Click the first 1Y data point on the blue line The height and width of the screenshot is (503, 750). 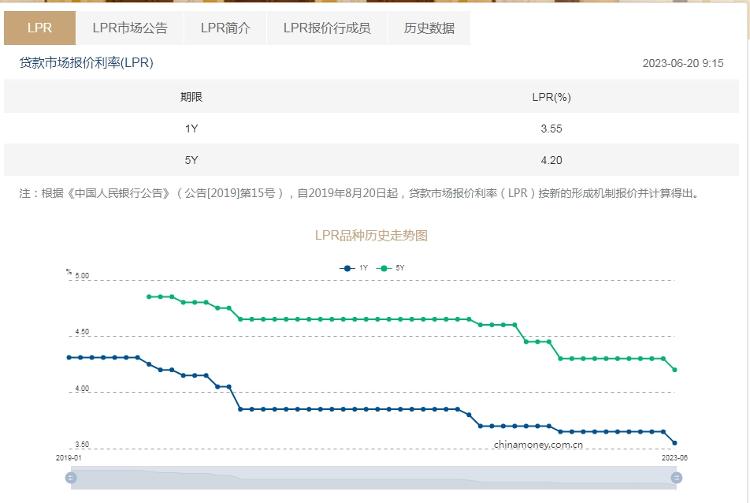[69, 358]
